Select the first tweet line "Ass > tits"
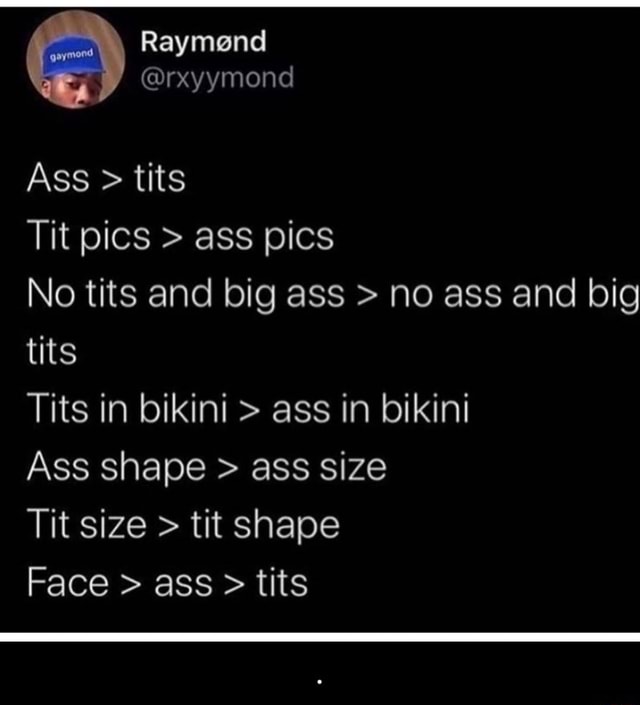Viewport: 640px width, 705px height. click(106, 178)
